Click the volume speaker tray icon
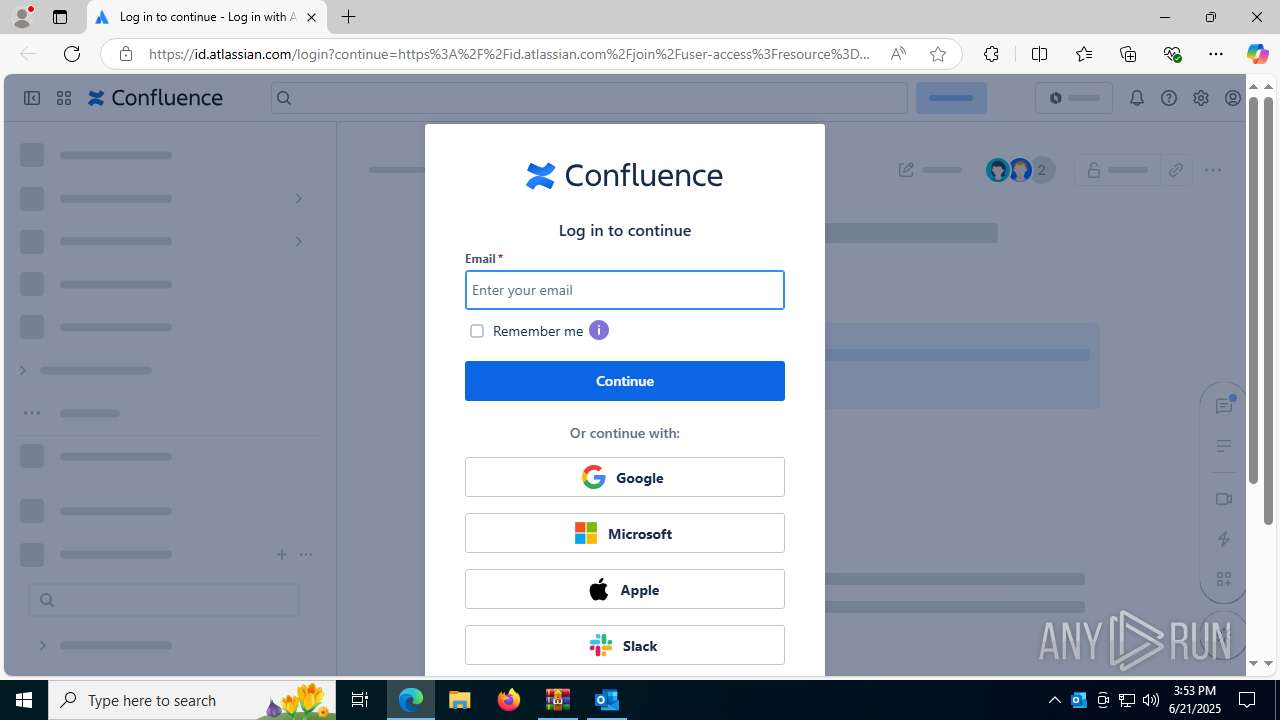Viewport: 1280px width, 720px height. (1150, 700)
